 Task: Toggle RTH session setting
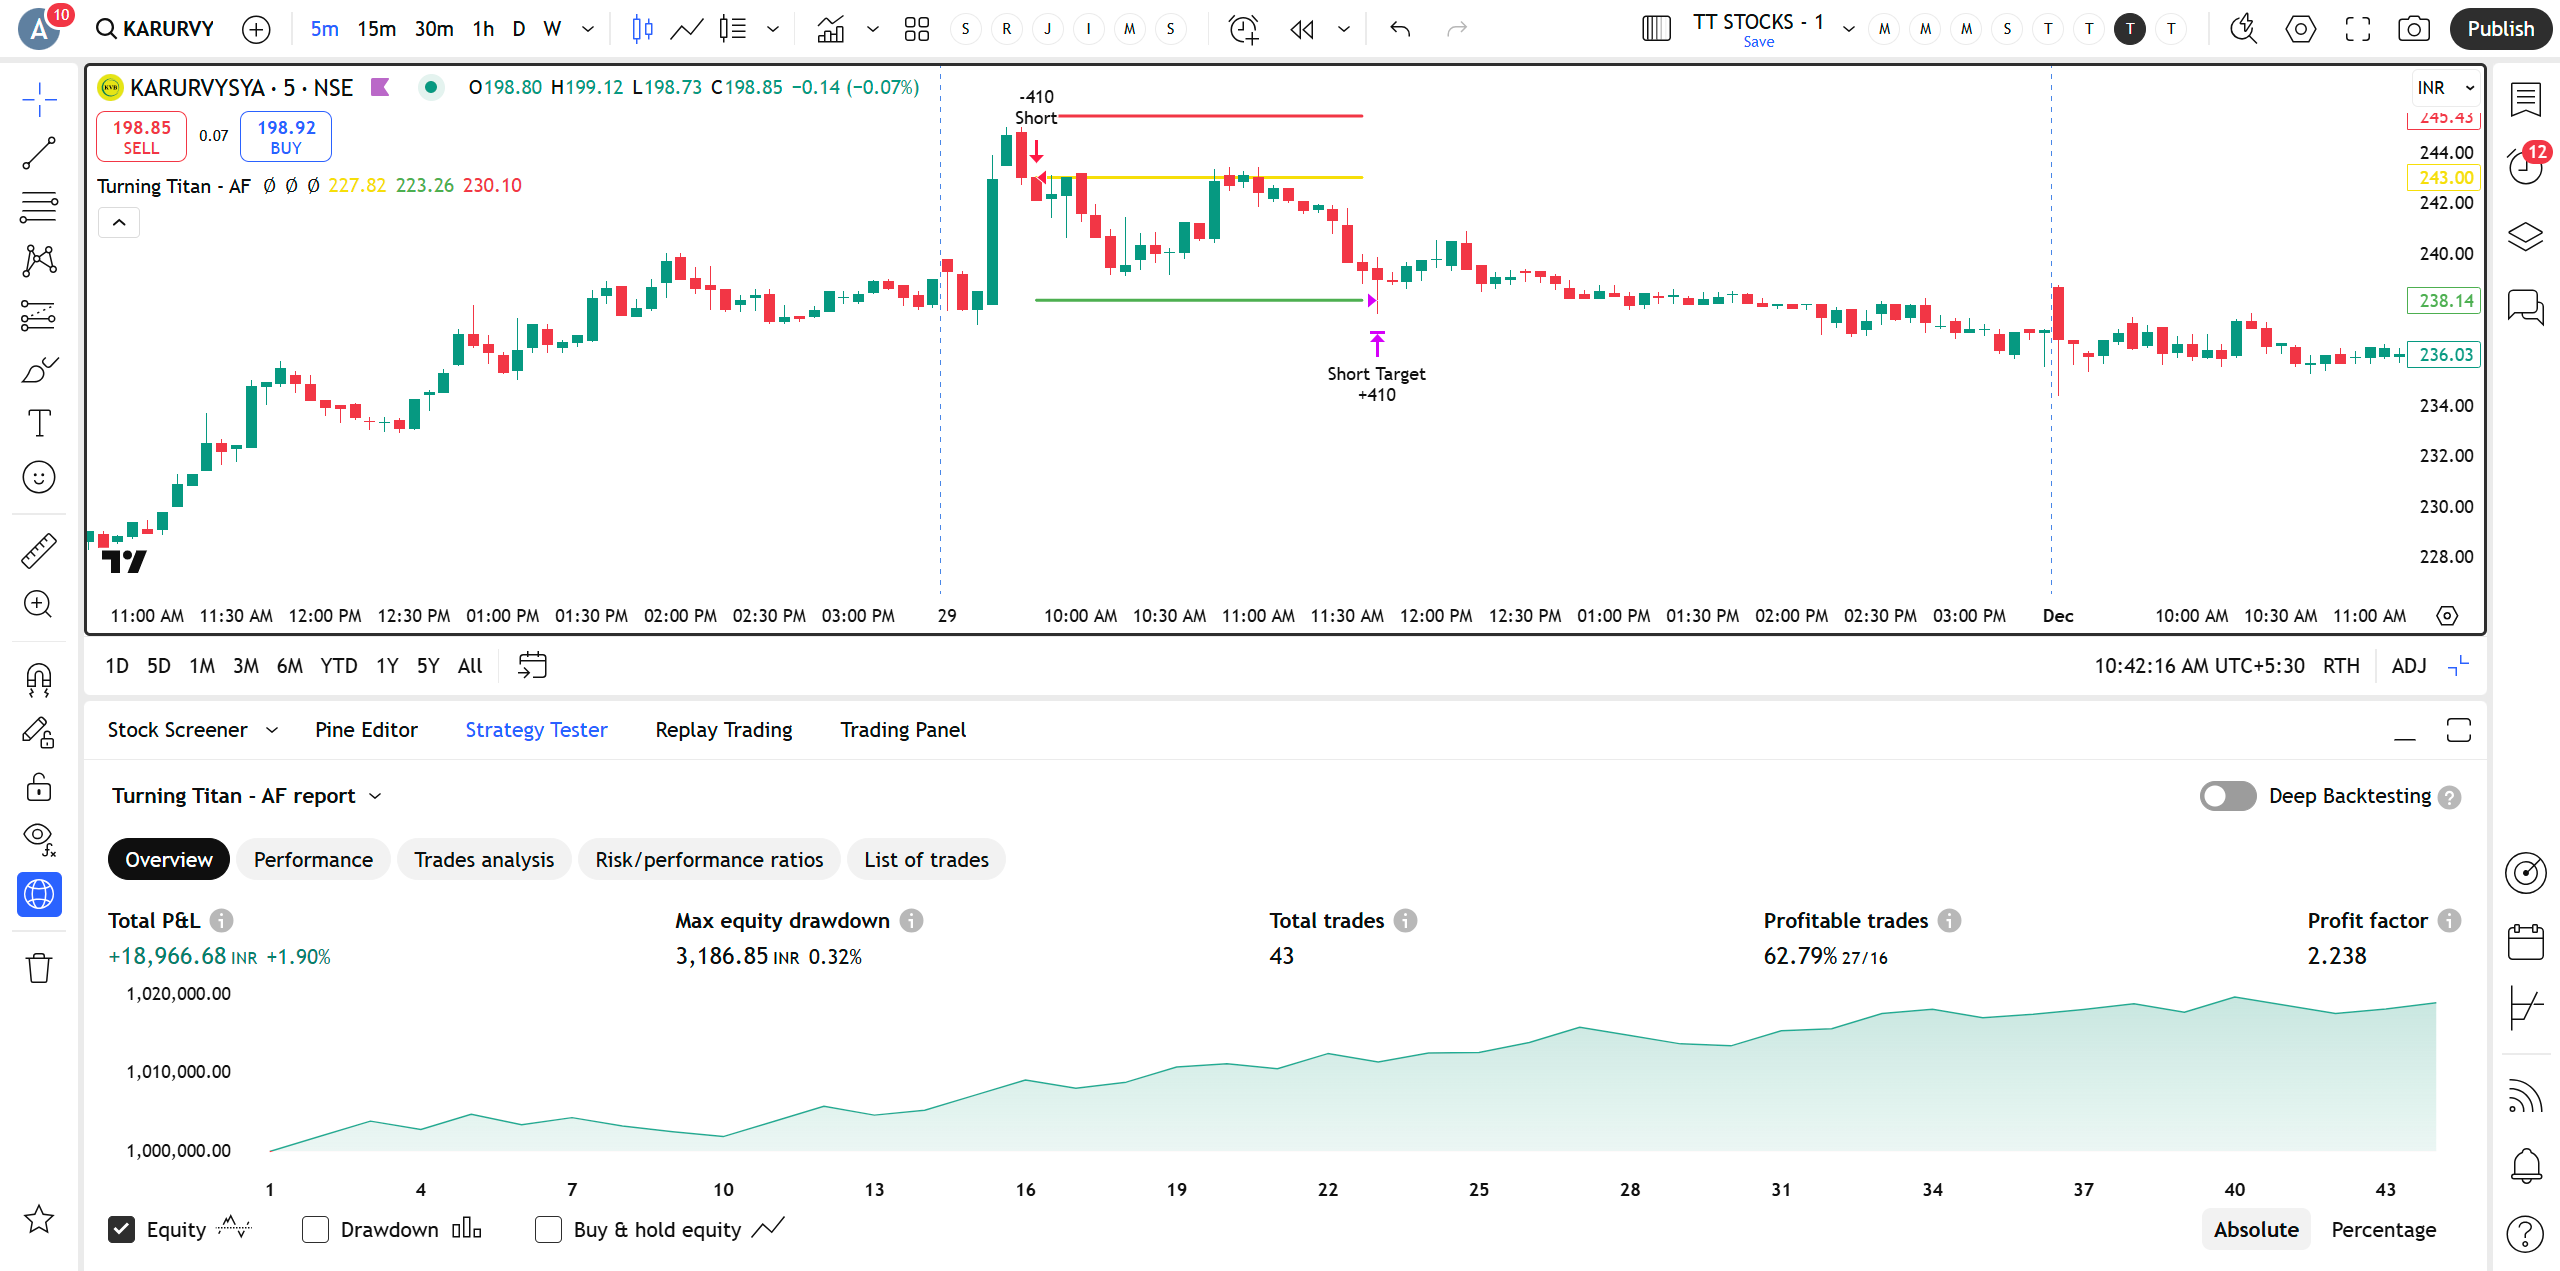(x=2341, y=666)
